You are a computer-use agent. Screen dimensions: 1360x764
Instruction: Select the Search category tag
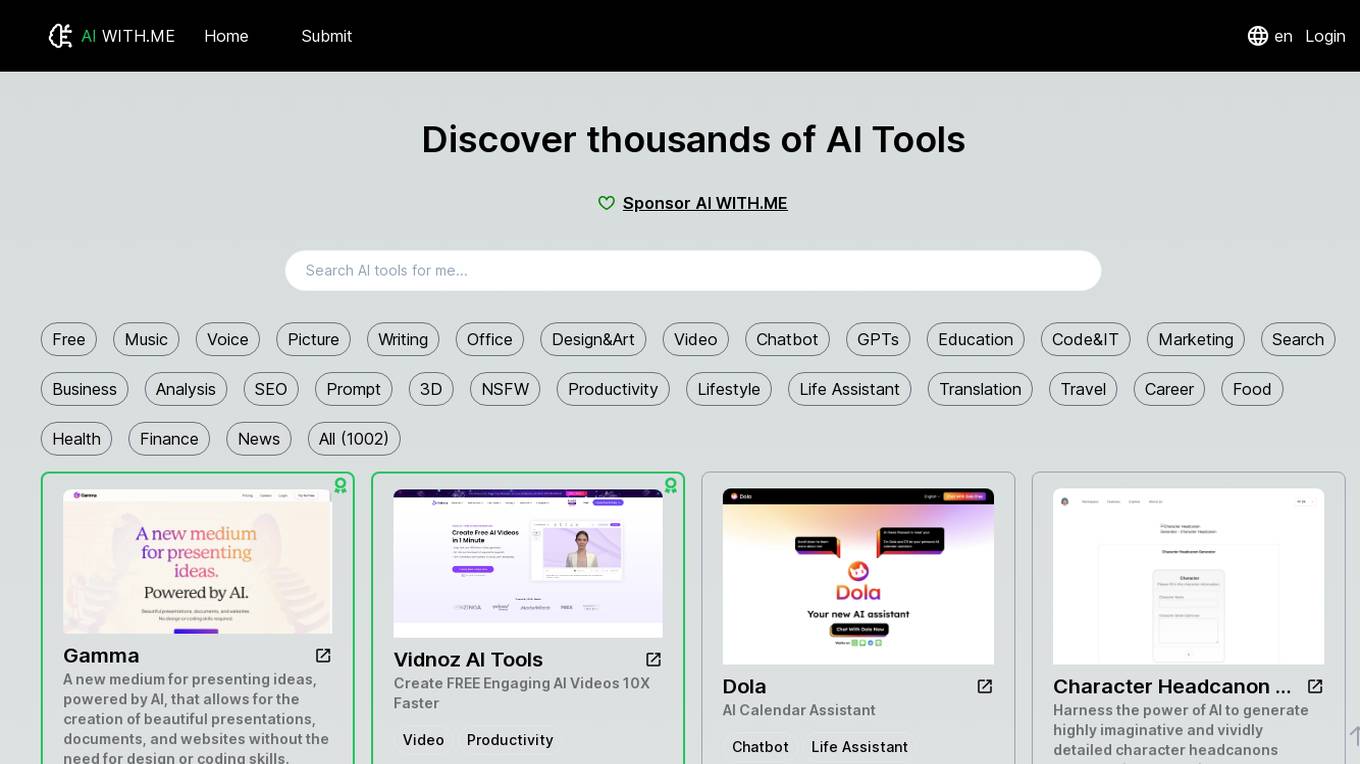pos(1298,339)
